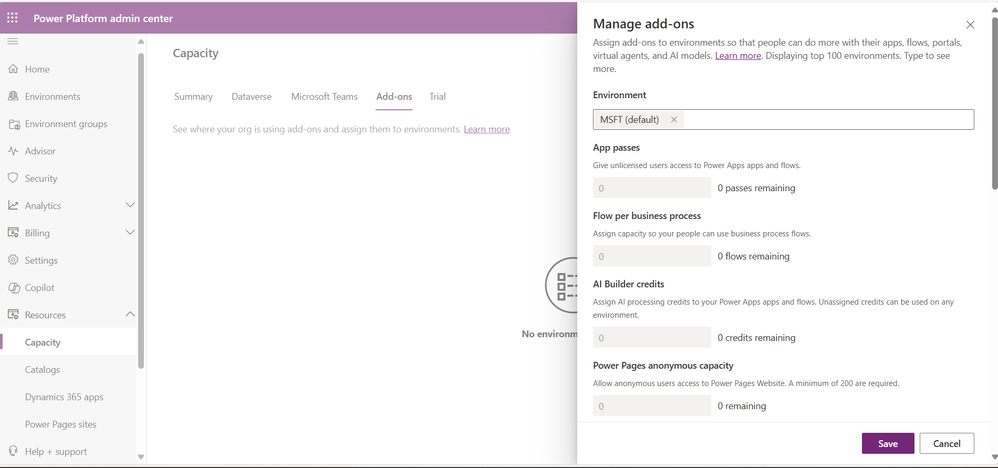Open the Environment selection combo box
998x468 pixels.
(x=783, y=119)
